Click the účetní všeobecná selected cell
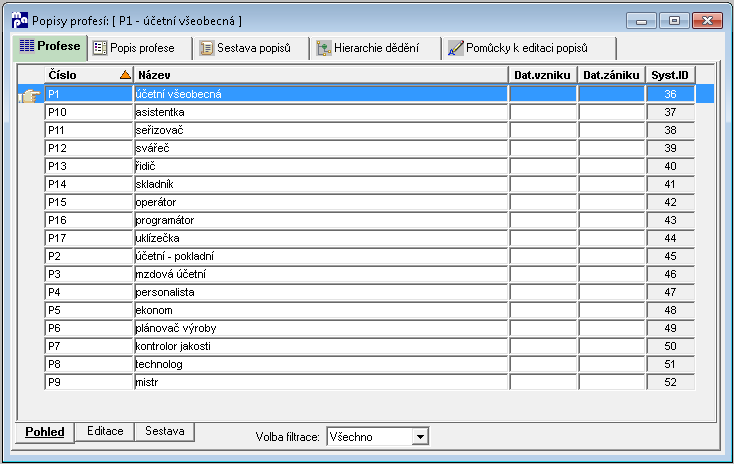Image resolution: width=734 pixels, height=464 pixels. [x=321, y=94]
